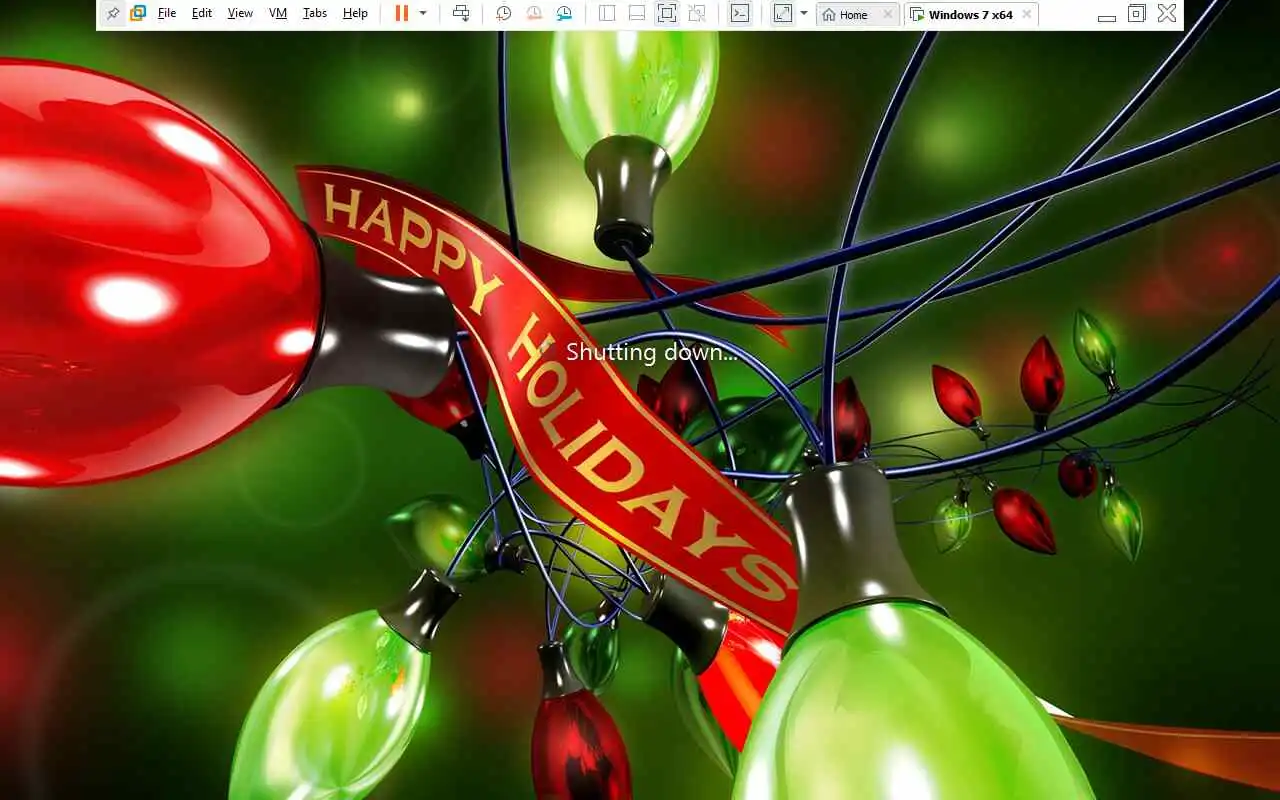
Task: Open the snapshot manager
Action: [x=564, y=14]
